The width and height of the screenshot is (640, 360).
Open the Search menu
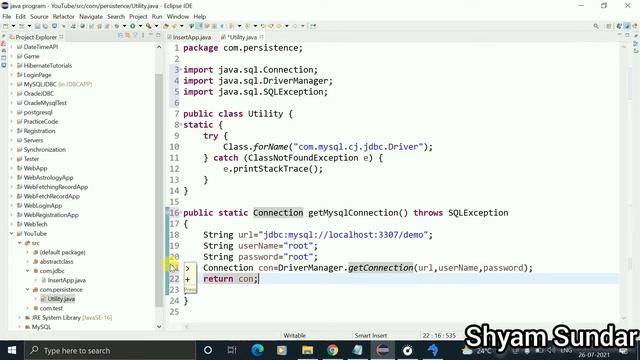pos(116,16)
